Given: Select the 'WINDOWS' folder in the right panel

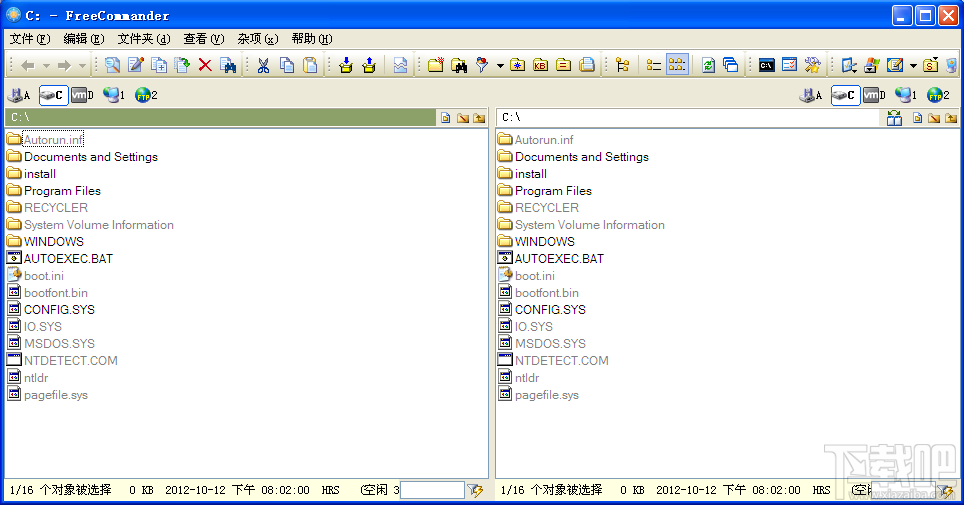Looking at the screenshot, I should click(x=545, y=242).
